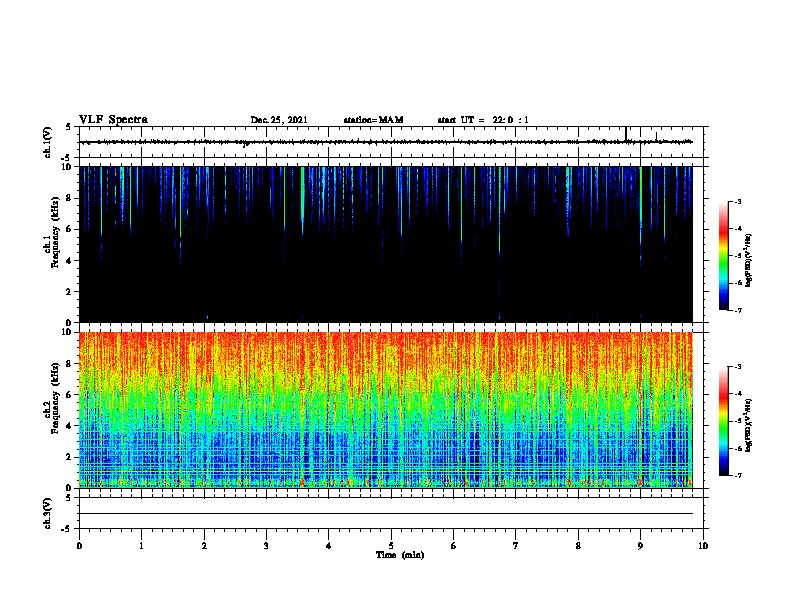This screenshot has width=792, height=612.
Task: Click the "-5" tick on ch.3(V) axis
Action: [x=67, y=529]
